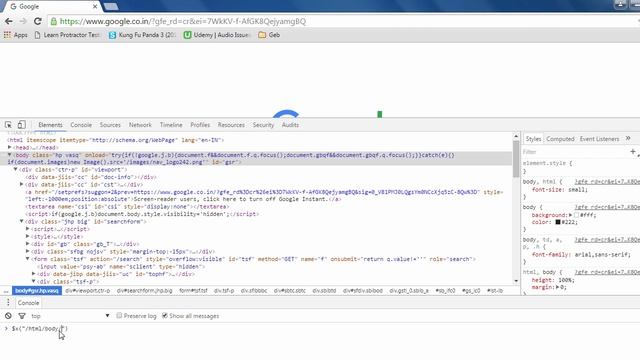This screenshot has height=360, width=640.
Task: Open the Apps grid bookmark
Action: [x=15, y=35]
